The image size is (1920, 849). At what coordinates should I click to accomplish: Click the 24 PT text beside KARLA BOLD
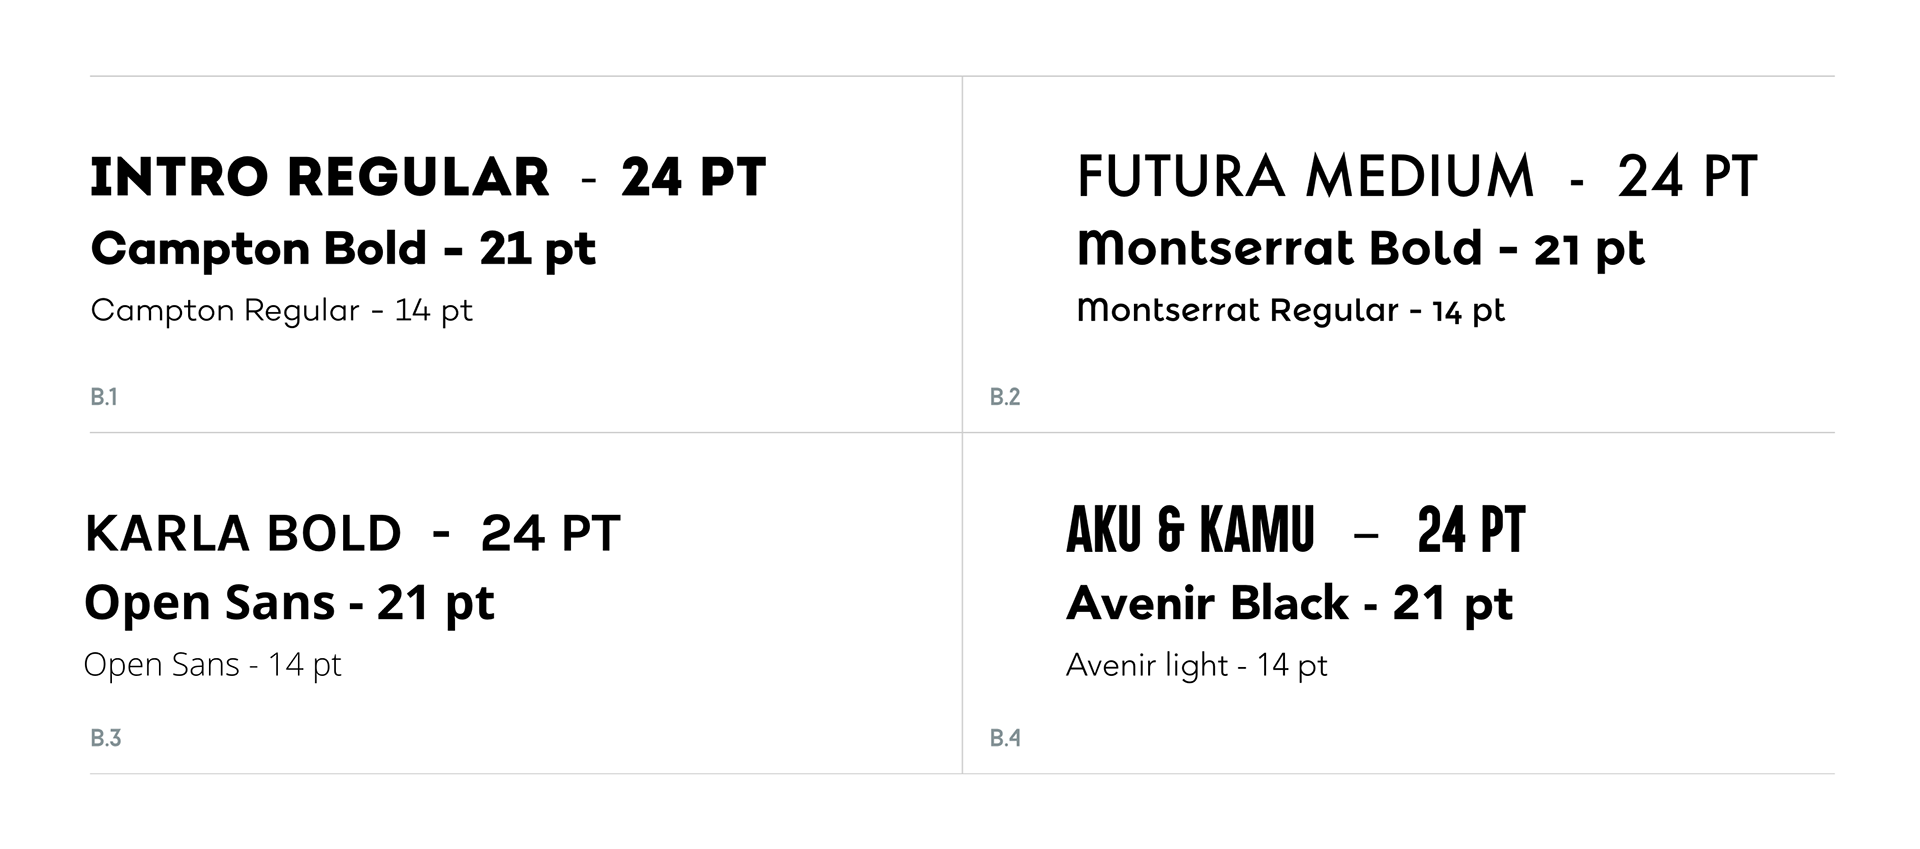(550, 534)
